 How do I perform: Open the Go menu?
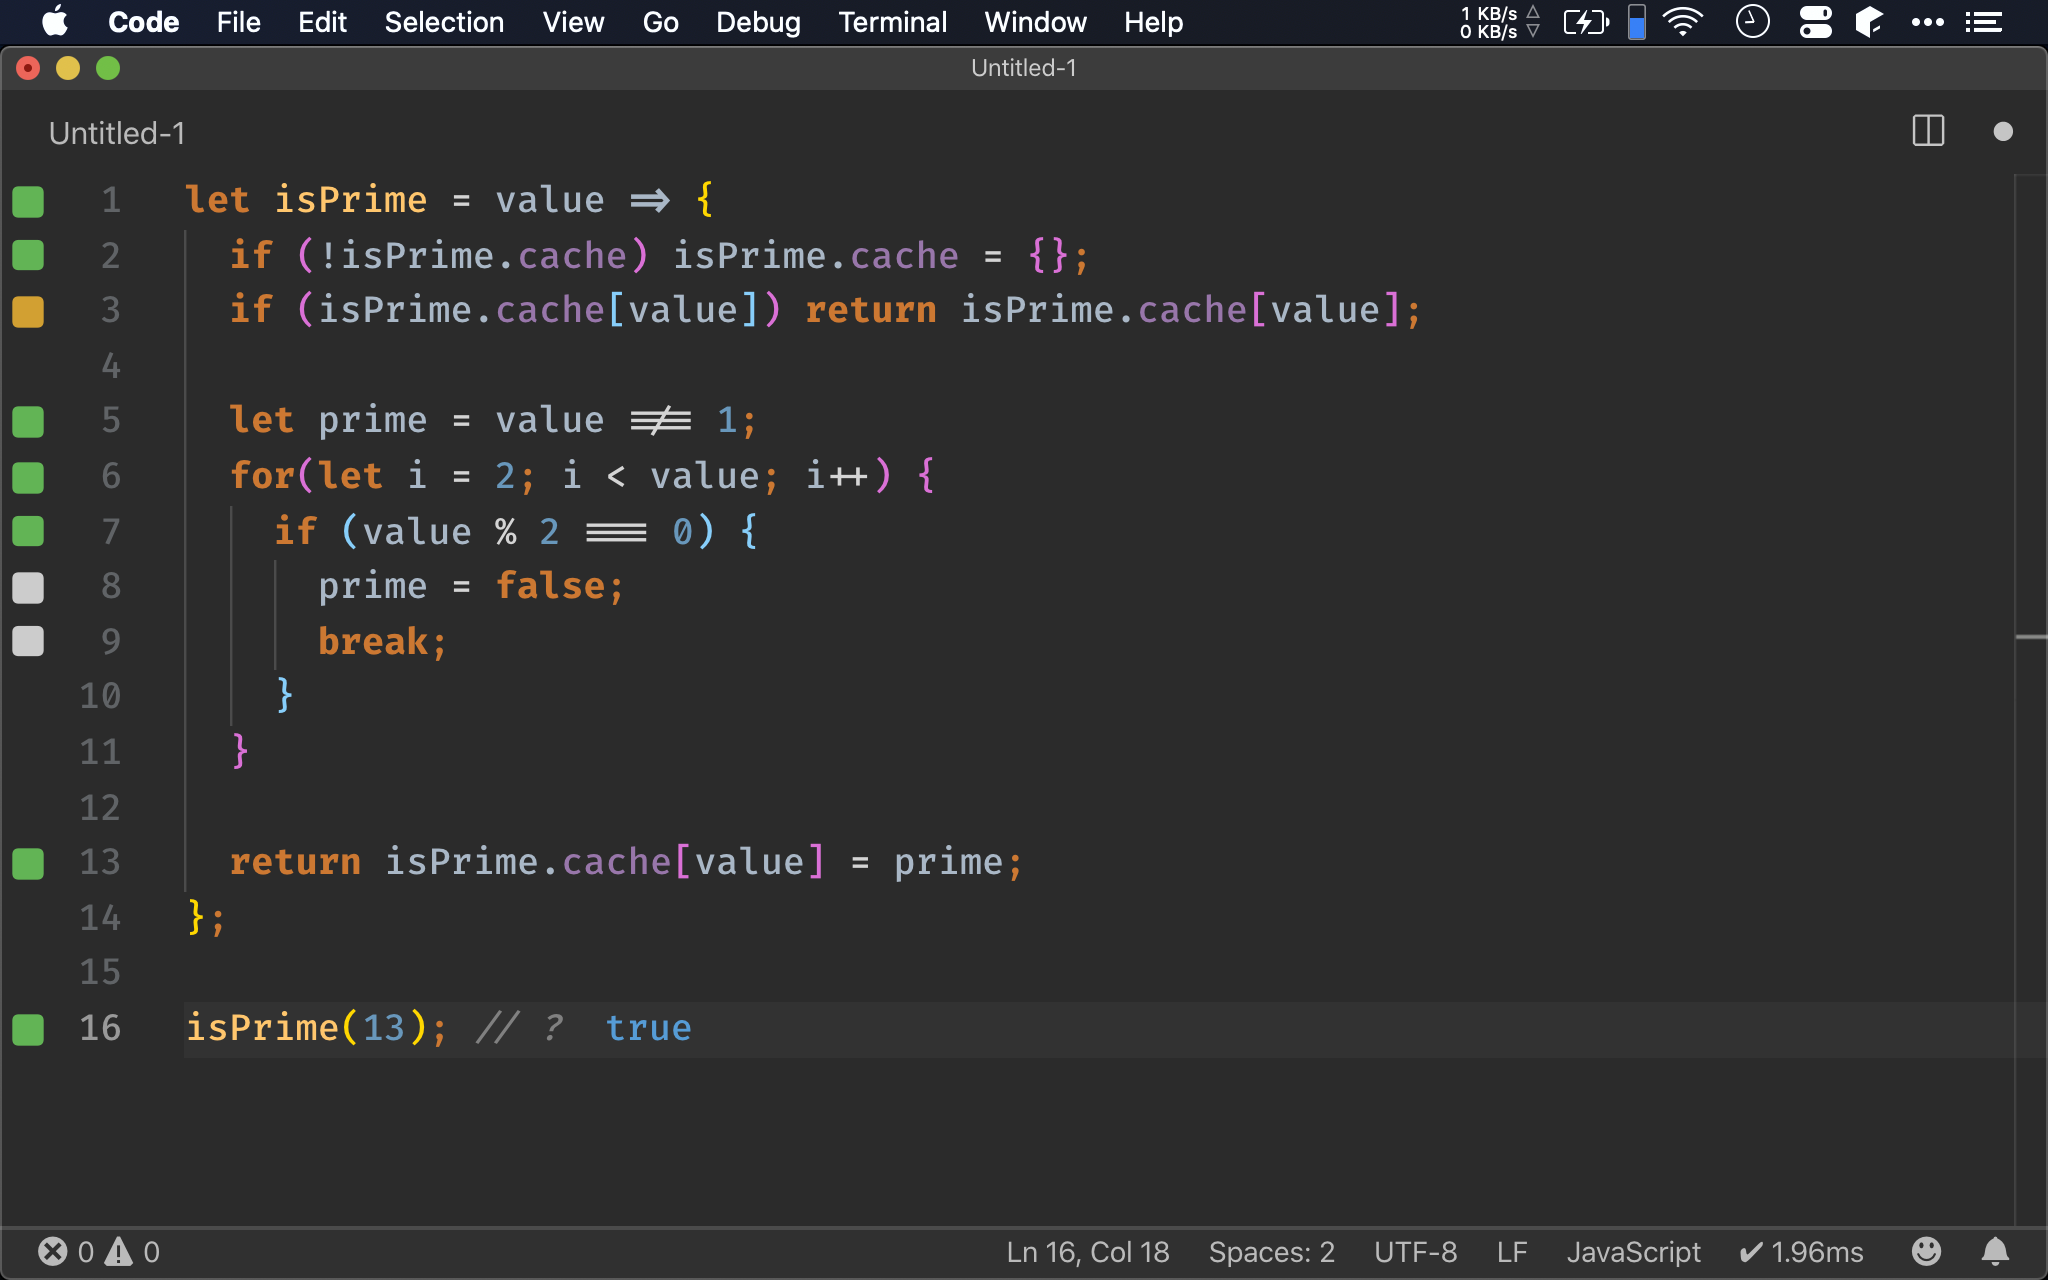[661, 22]
